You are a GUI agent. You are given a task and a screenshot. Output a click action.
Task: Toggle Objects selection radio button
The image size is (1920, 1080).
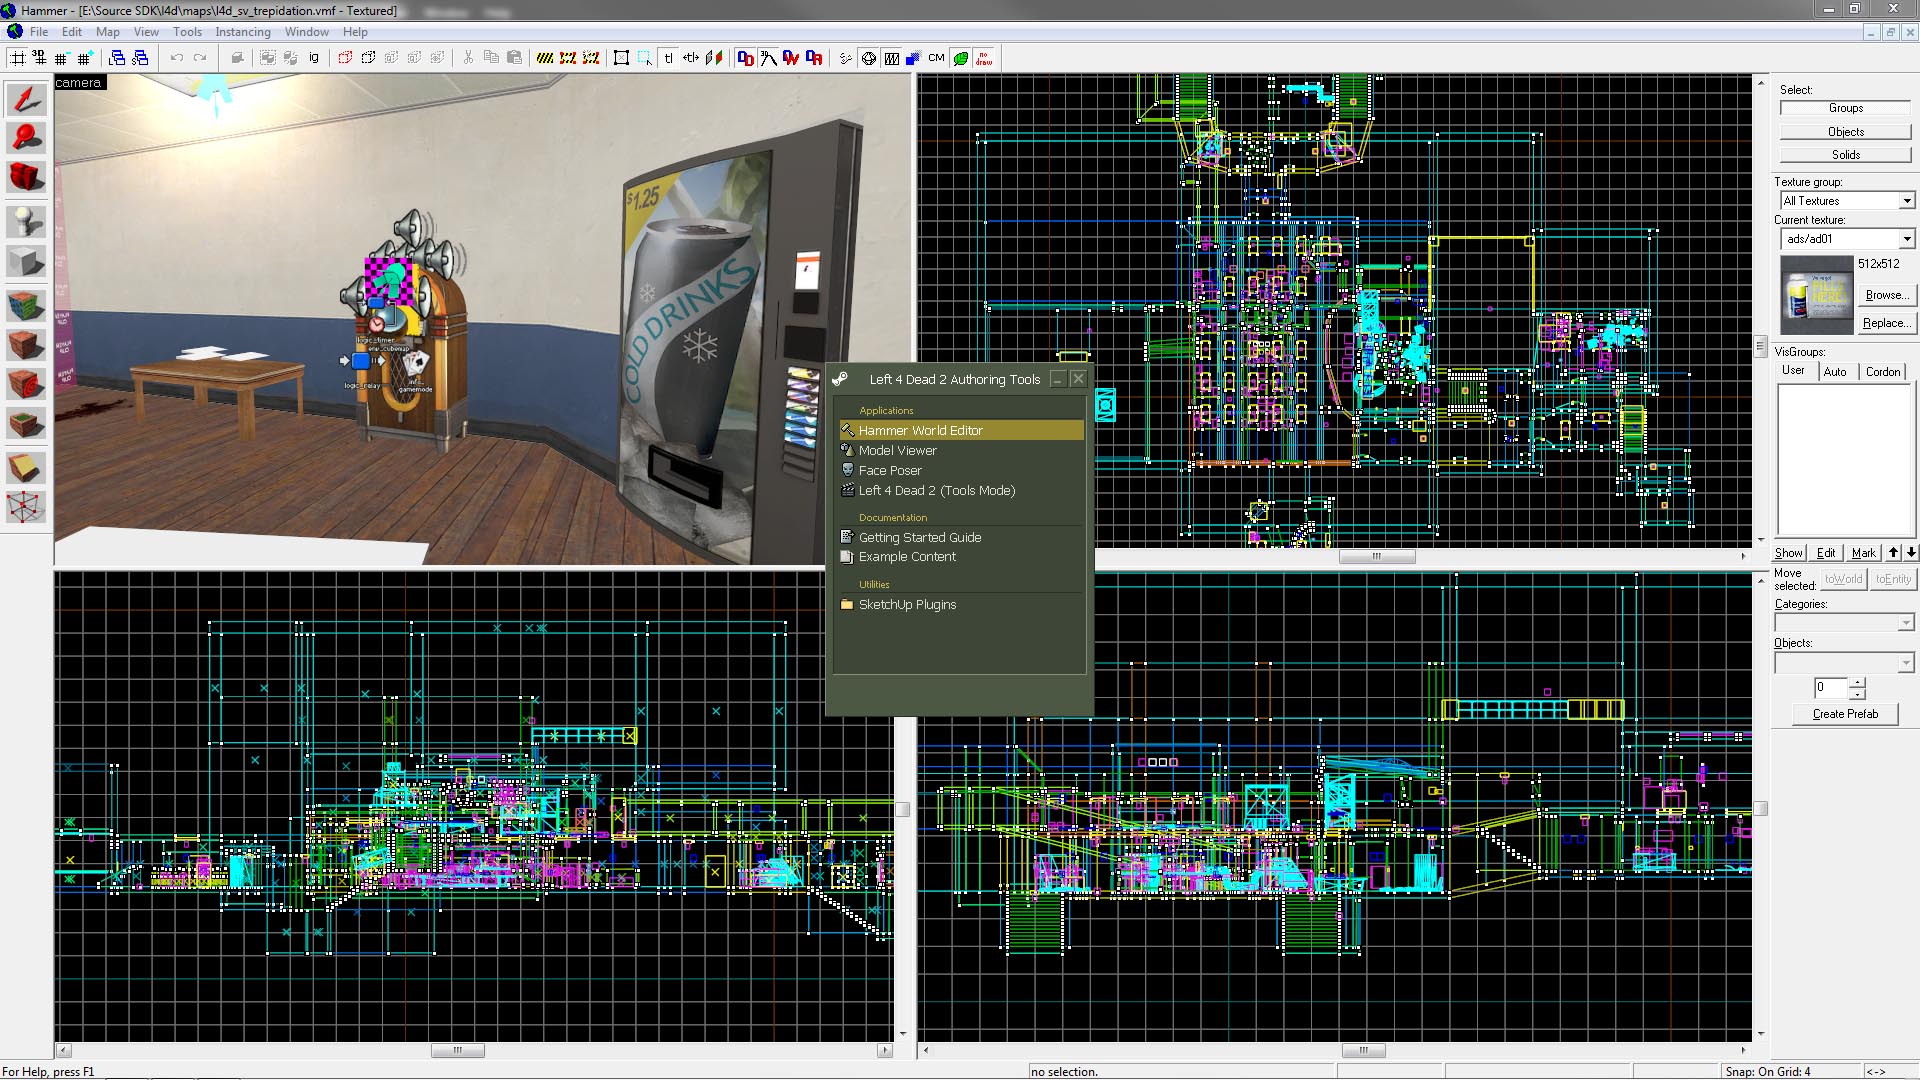point(1844,131)
